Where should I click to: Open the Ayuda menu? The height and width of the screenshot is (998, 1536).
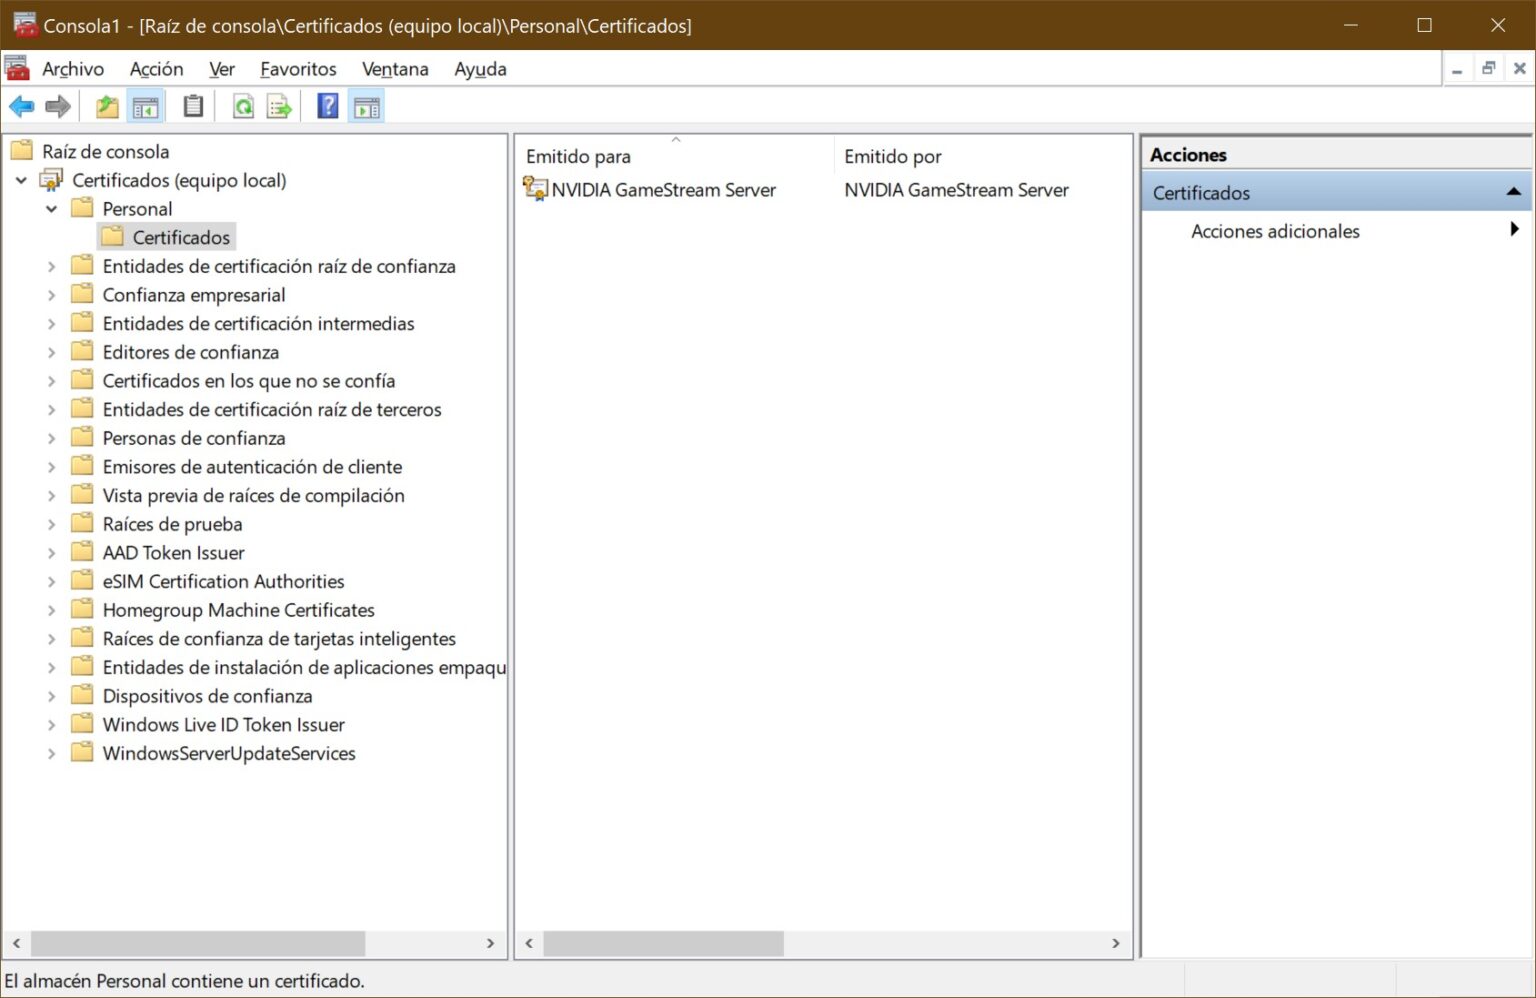(480, 69)
